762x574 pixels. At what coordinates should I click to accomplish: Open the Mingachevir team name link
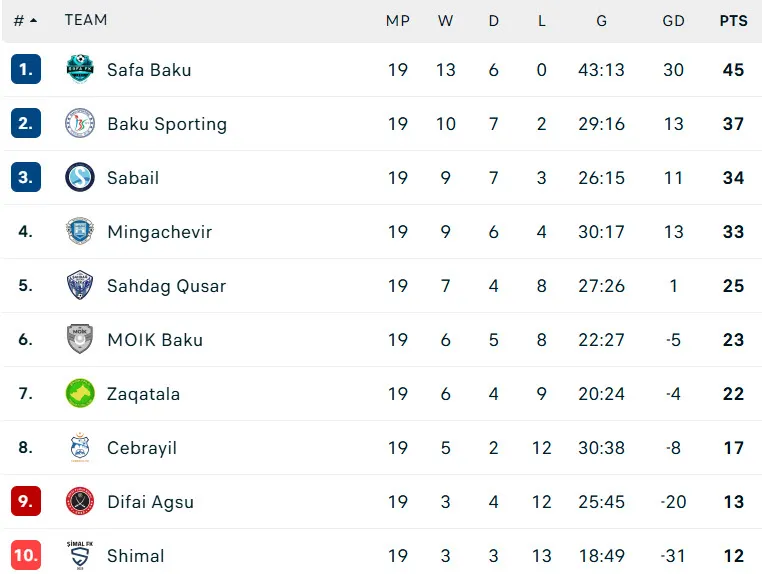coord(159,231)
